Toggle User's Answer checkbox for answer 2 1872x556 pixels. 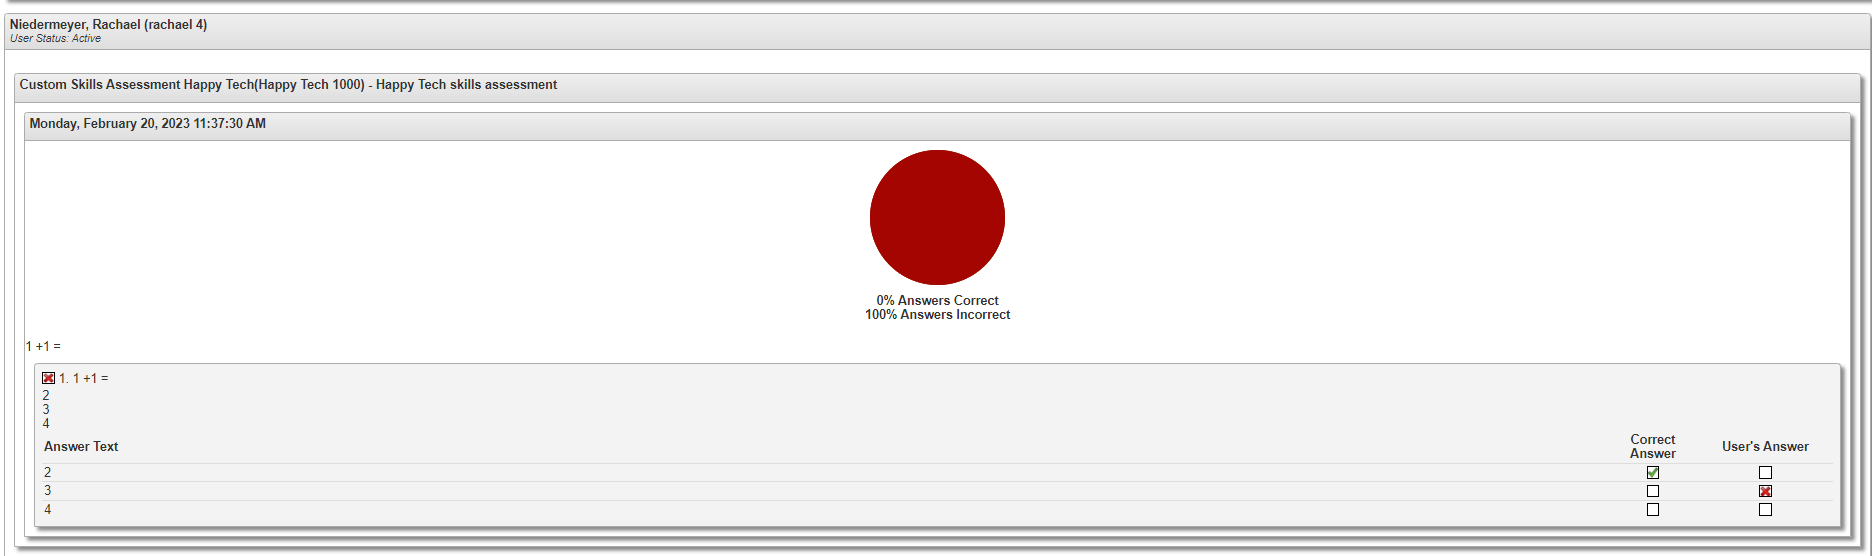[1765, 473]
